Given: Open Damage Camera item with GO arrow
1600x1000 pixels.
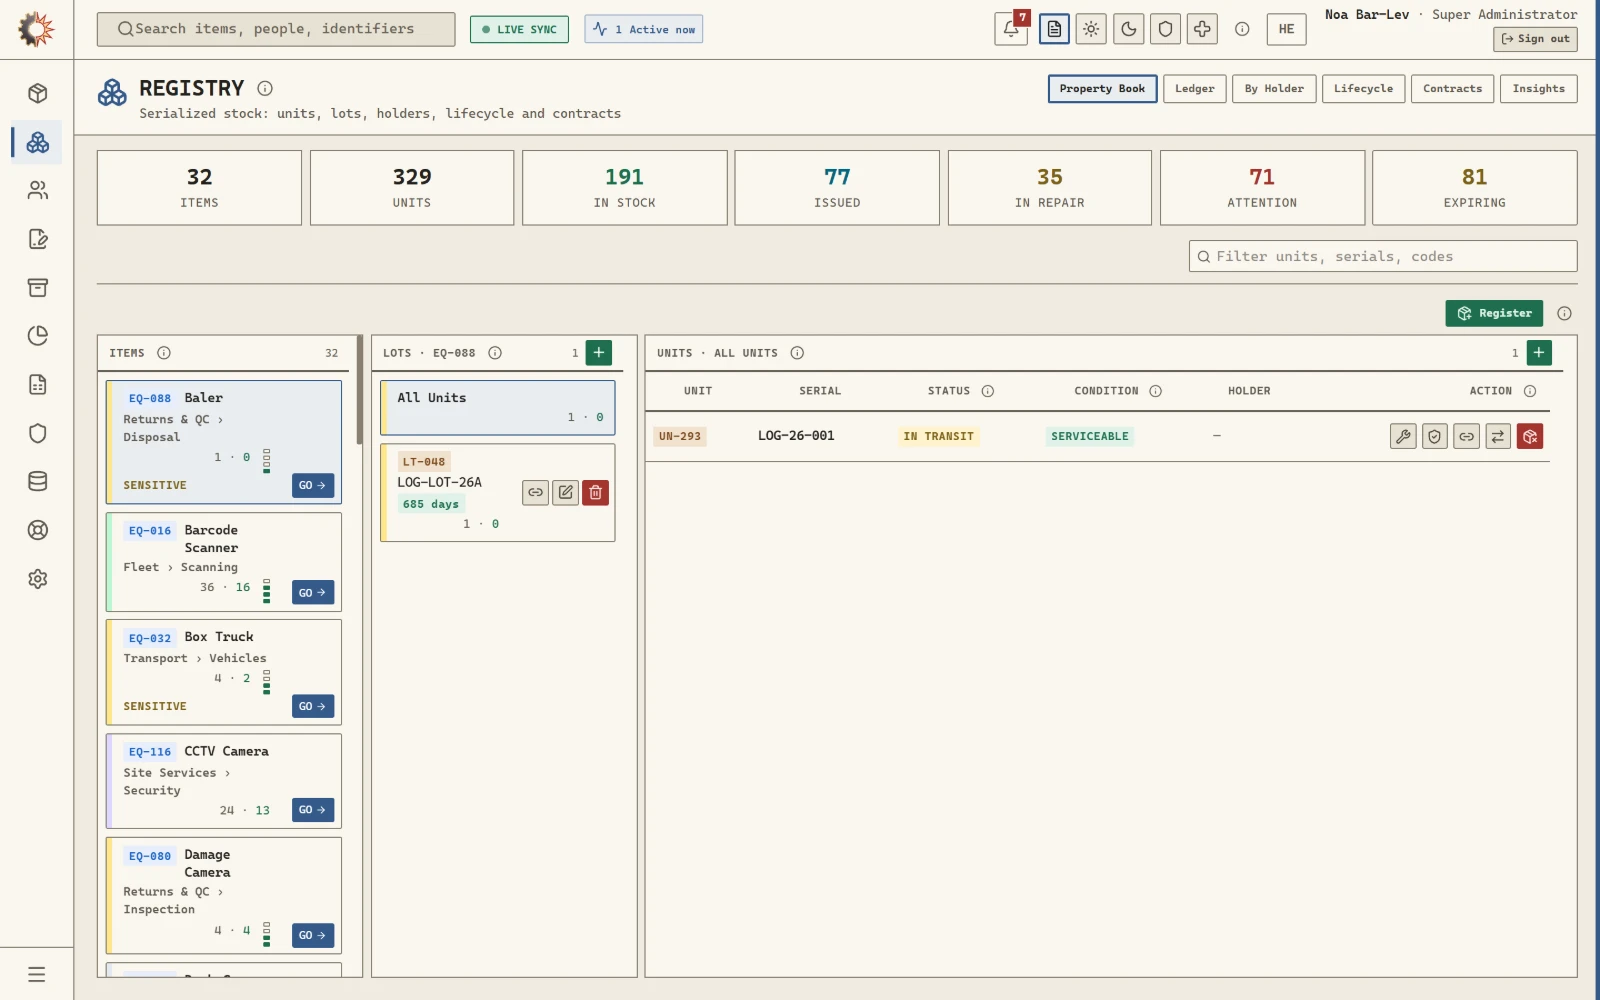Looking at the screenshot, I should pyautogui.click(x=313, y=935).
